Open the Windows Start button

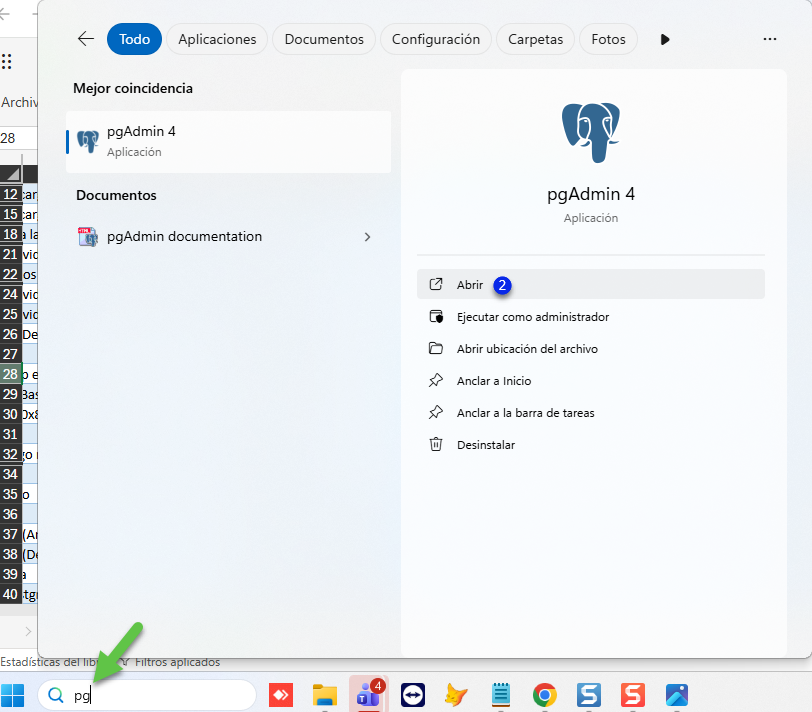12,695
